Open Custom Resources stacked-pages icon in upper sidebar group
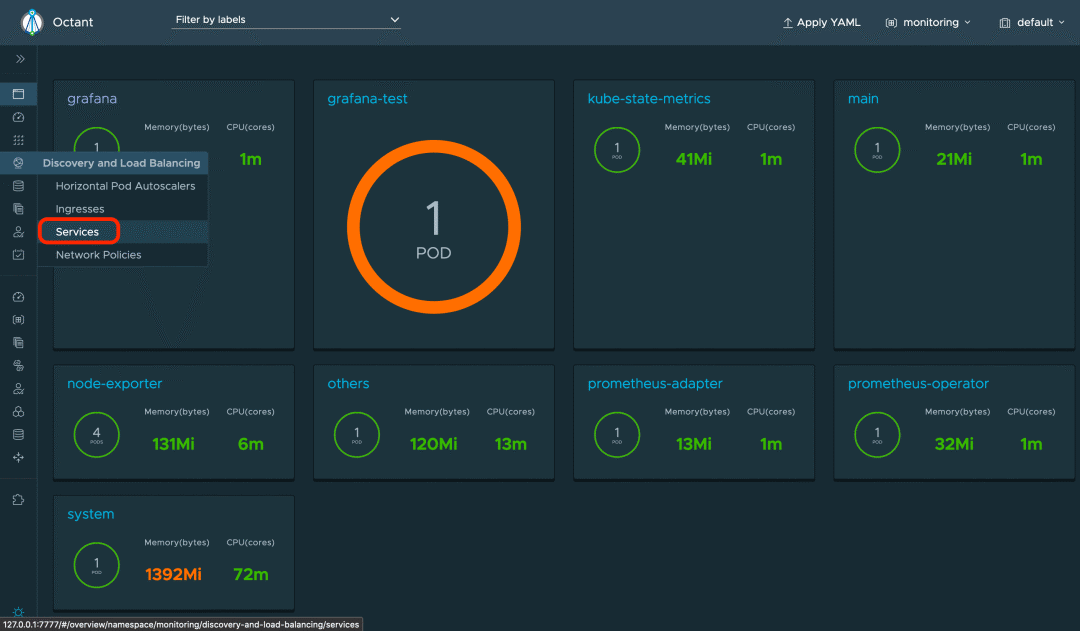This screenshot has width=1080, height=631. point(19,209)
